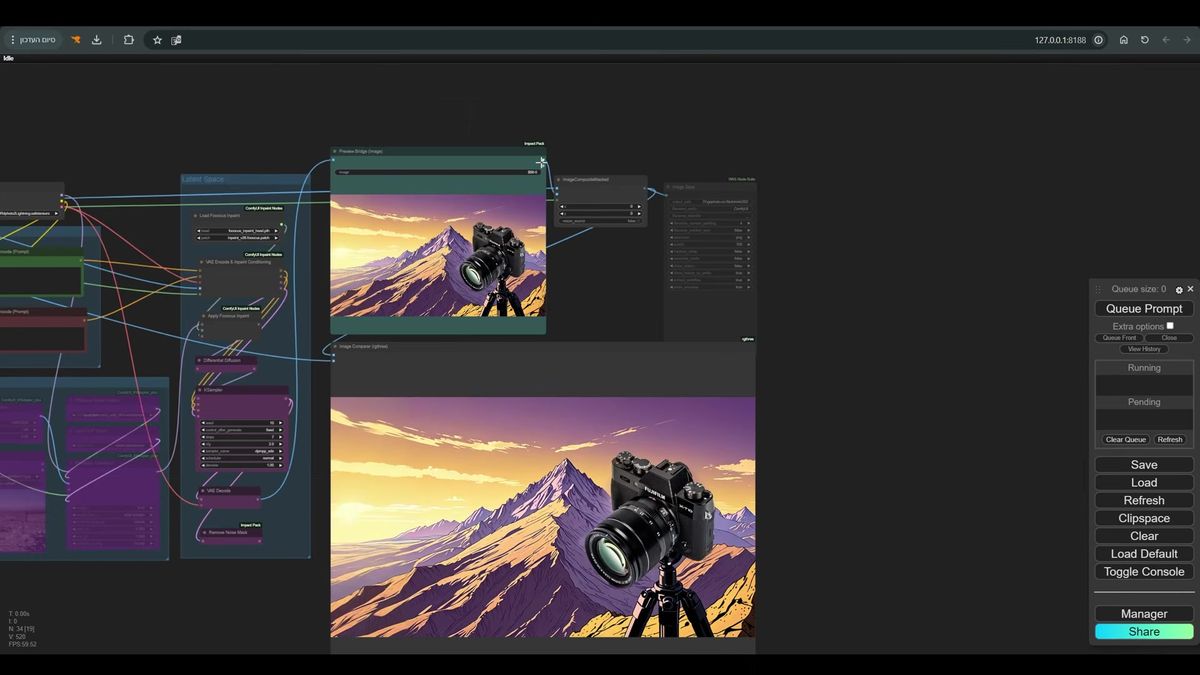Click Load Default button
The height and width of the screenshot is (675, 1200).
[1144, 554]
